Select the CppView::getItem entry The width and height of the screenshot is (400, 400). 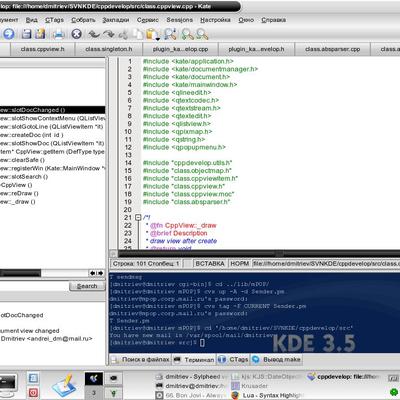52,152
